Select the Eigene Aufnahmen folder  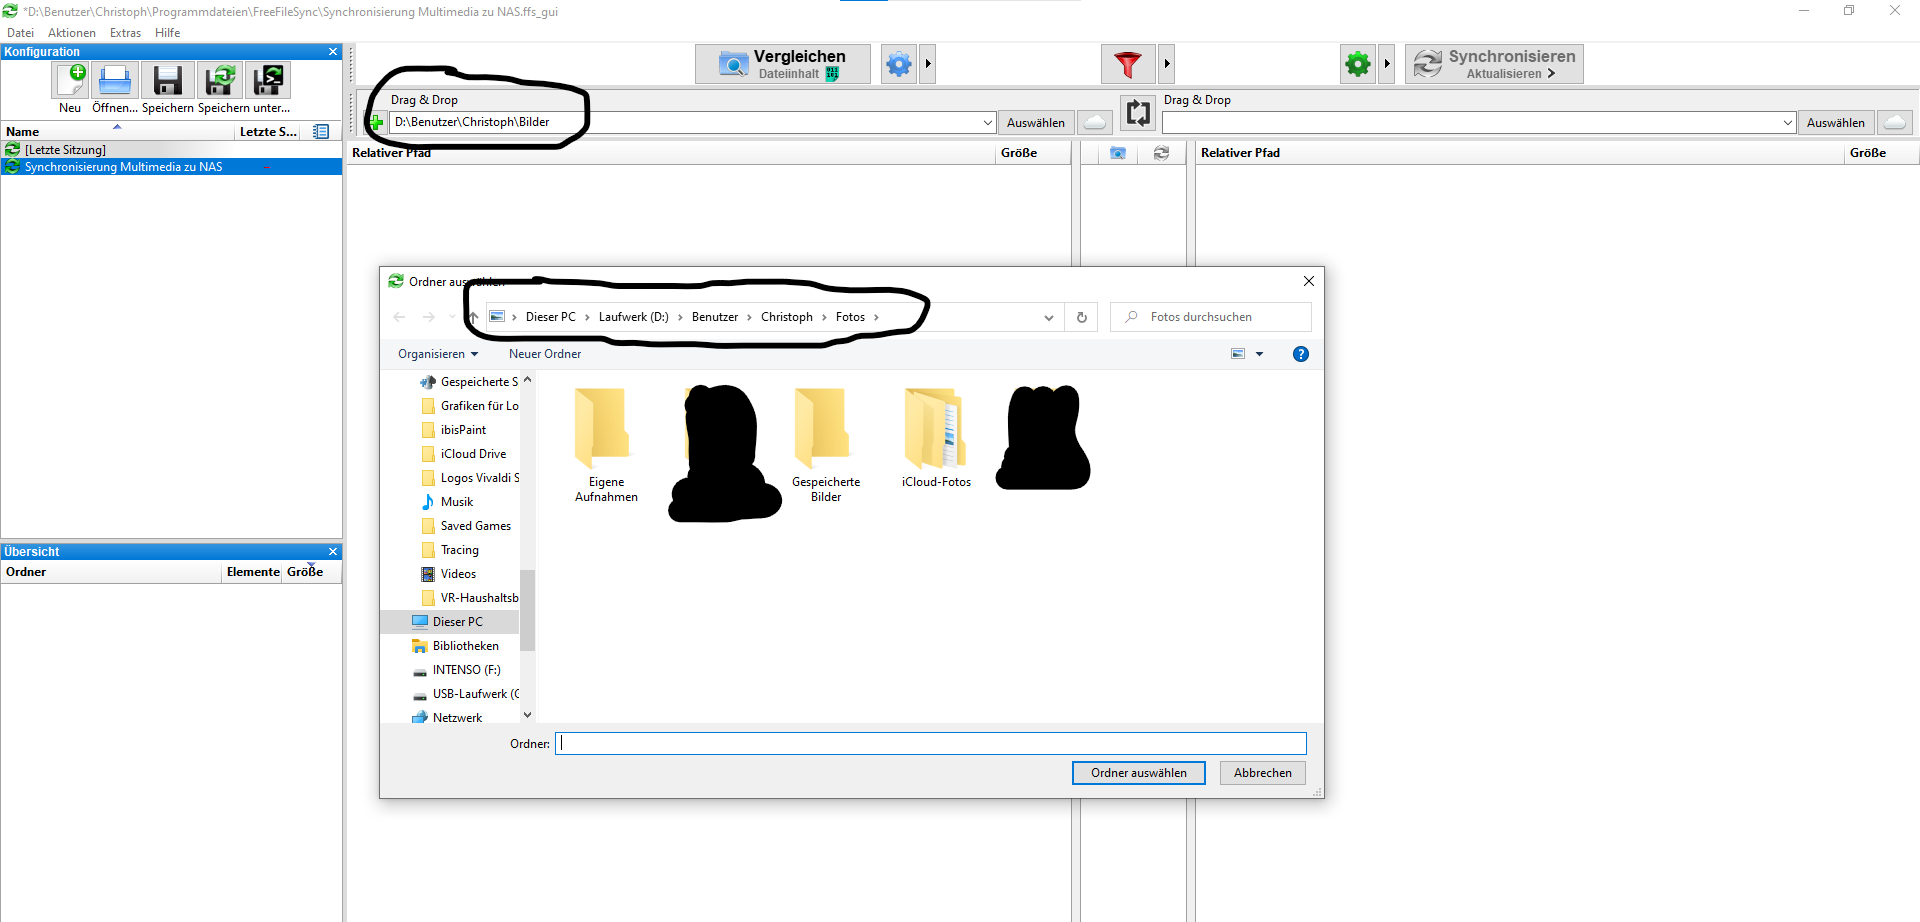click(606, 446)
